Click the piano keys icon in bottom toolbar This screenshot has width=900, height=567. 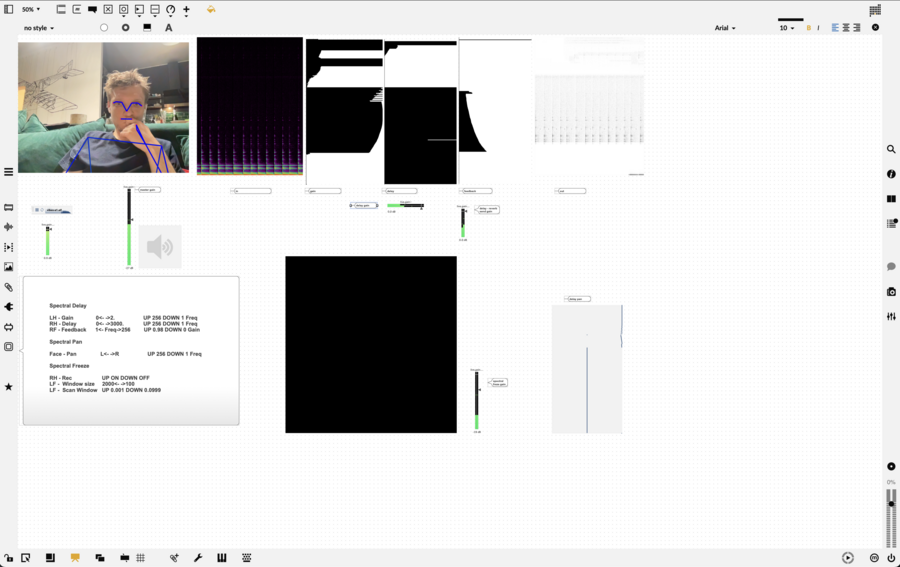222,558
